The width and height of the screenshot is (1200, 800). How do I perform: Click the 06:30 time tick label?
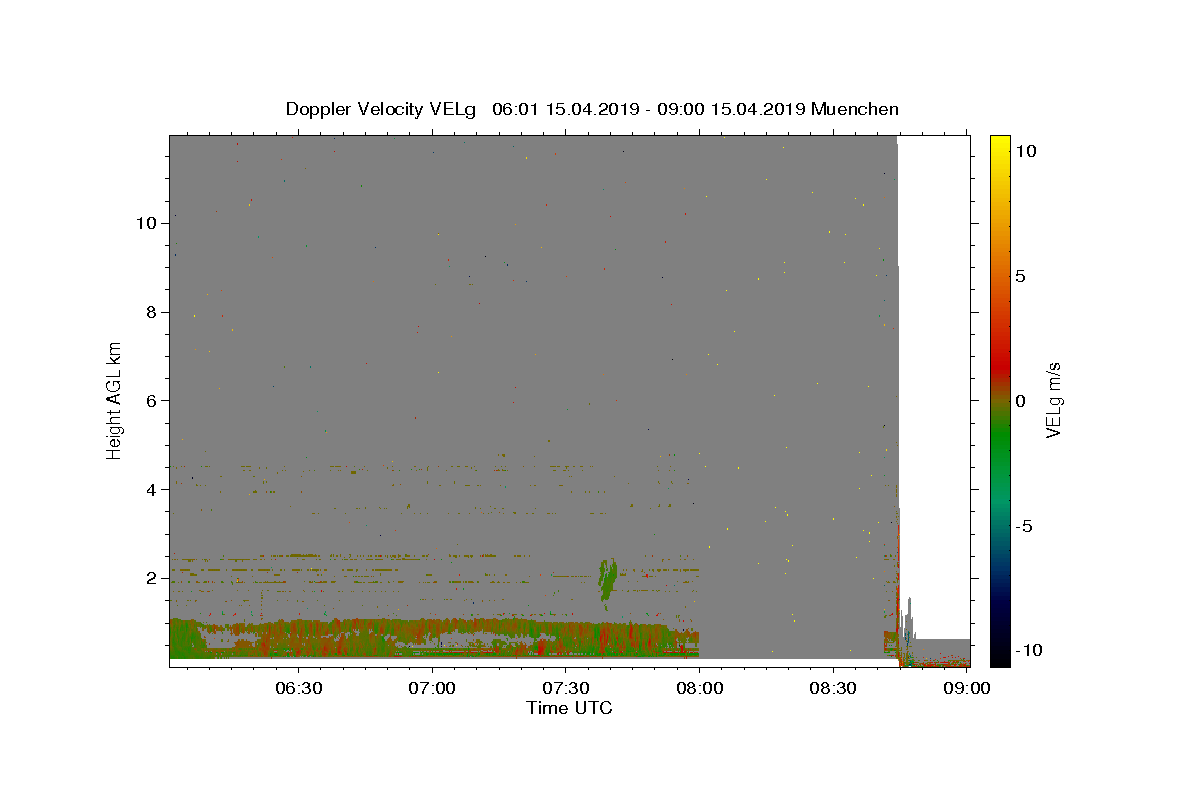pyautogui.click(x=300, y=689)
